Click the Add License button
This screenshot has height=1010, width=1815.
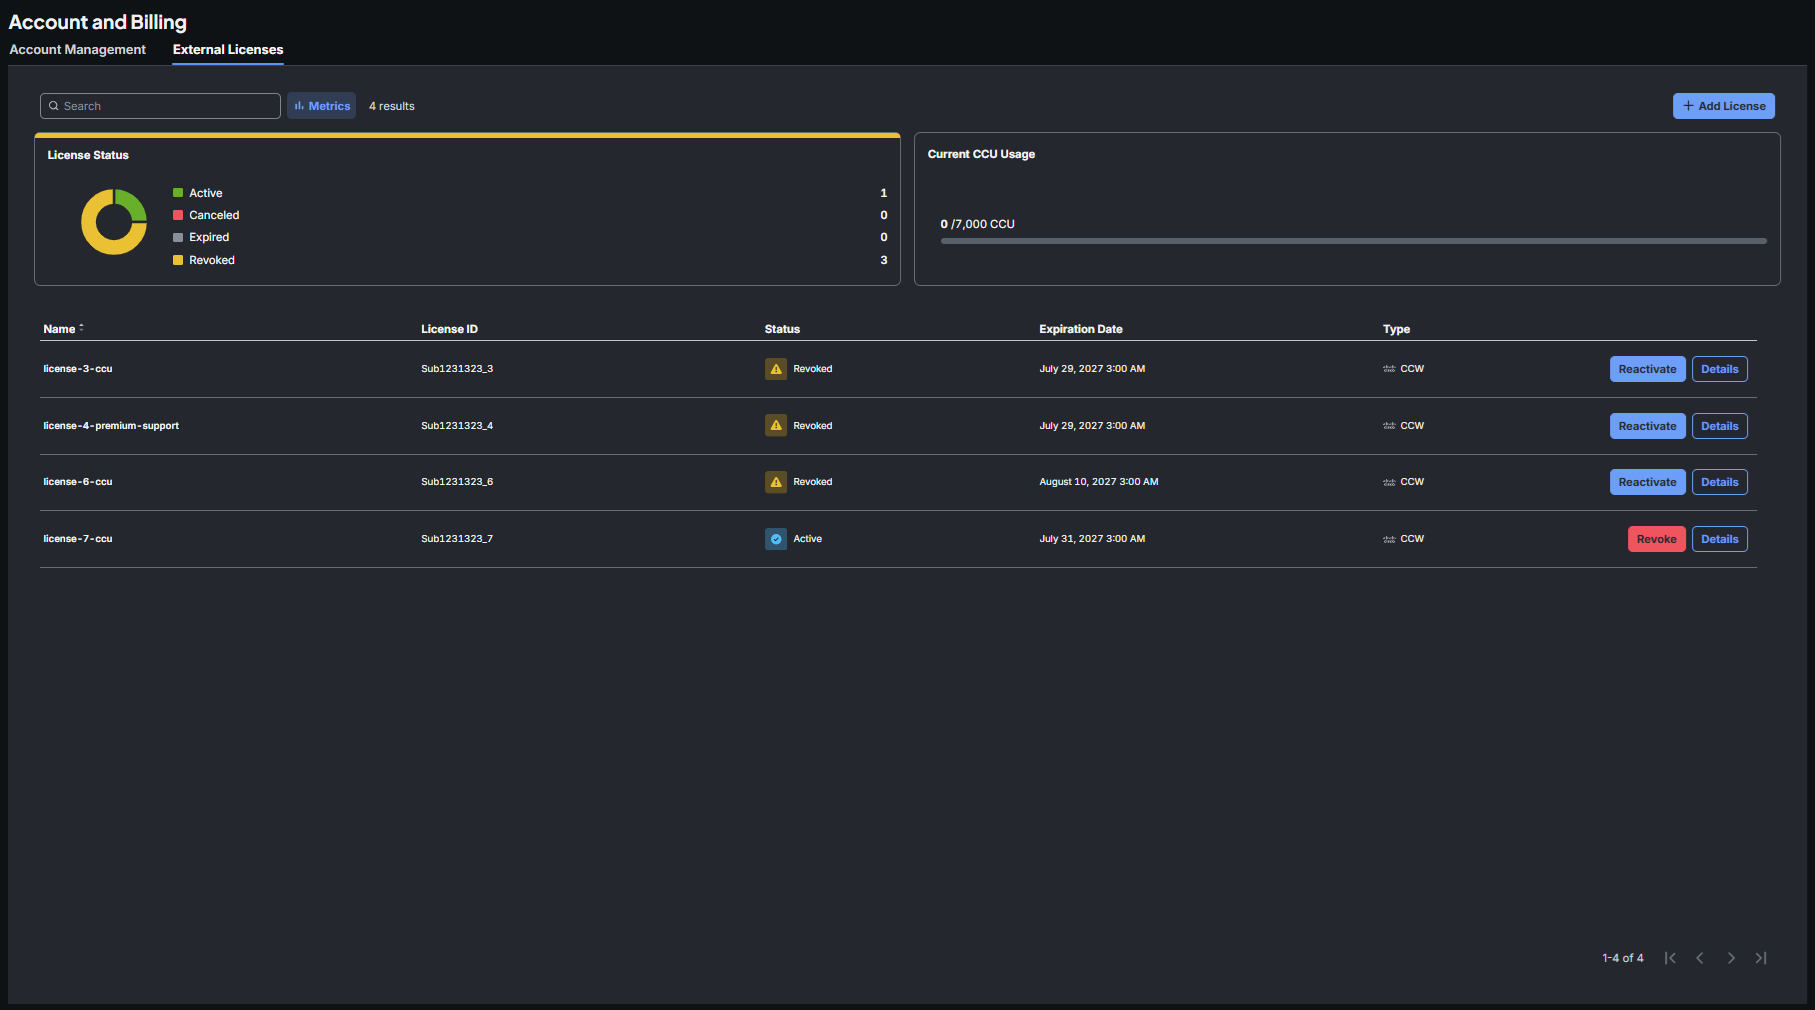click(1724, 106)
